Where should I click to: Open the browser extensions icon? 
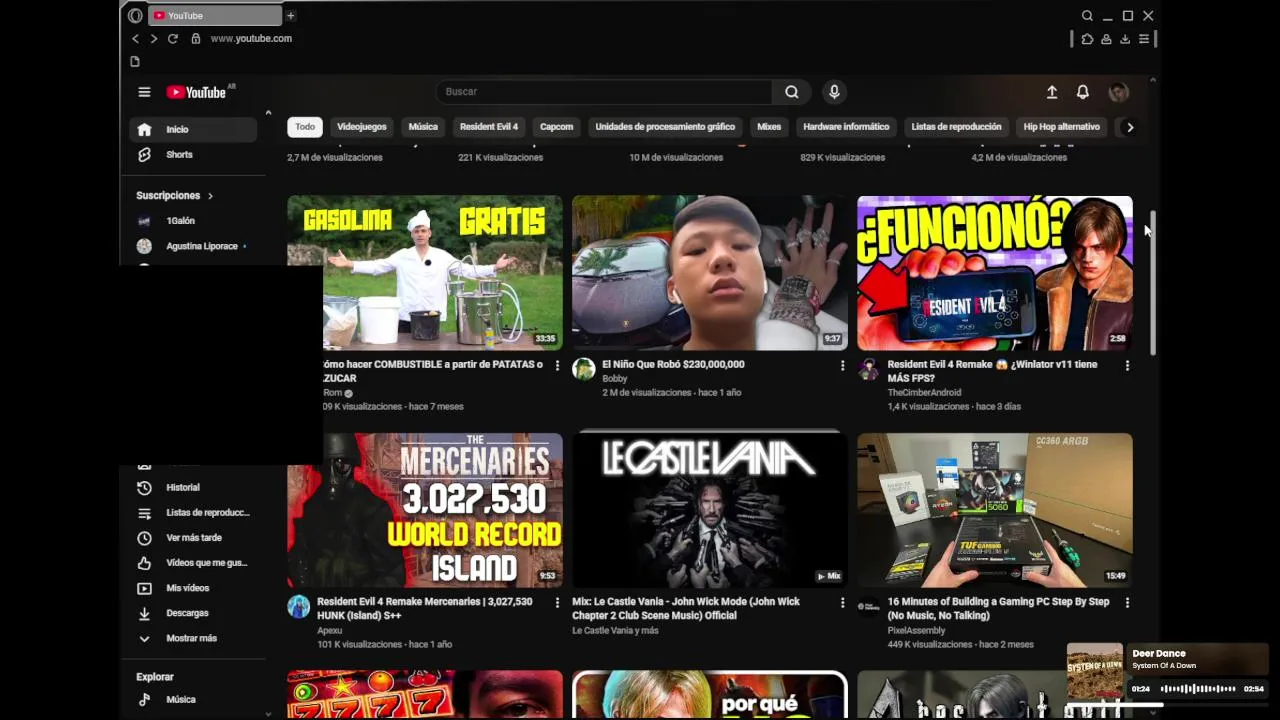[1087, 39]
